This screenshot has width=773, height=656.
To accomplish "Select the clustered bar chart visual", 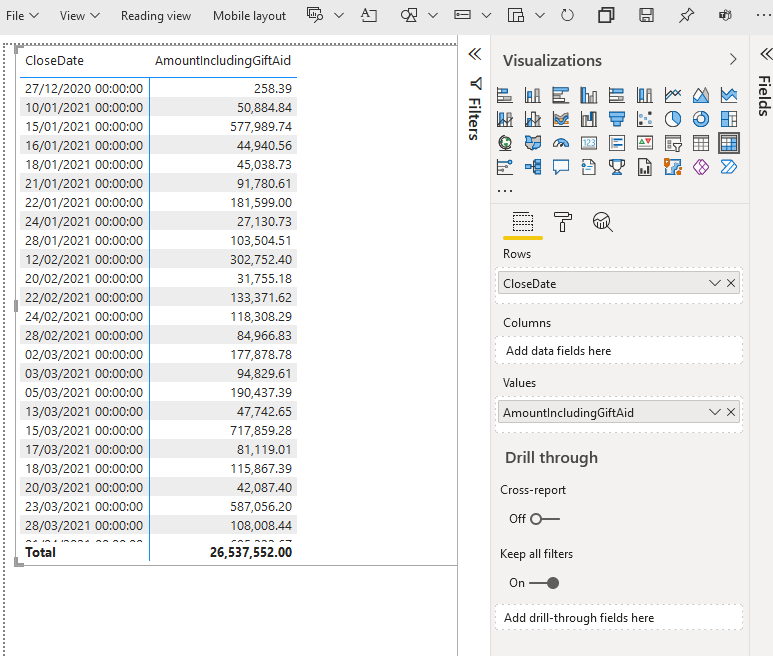I will coord(561,95).
